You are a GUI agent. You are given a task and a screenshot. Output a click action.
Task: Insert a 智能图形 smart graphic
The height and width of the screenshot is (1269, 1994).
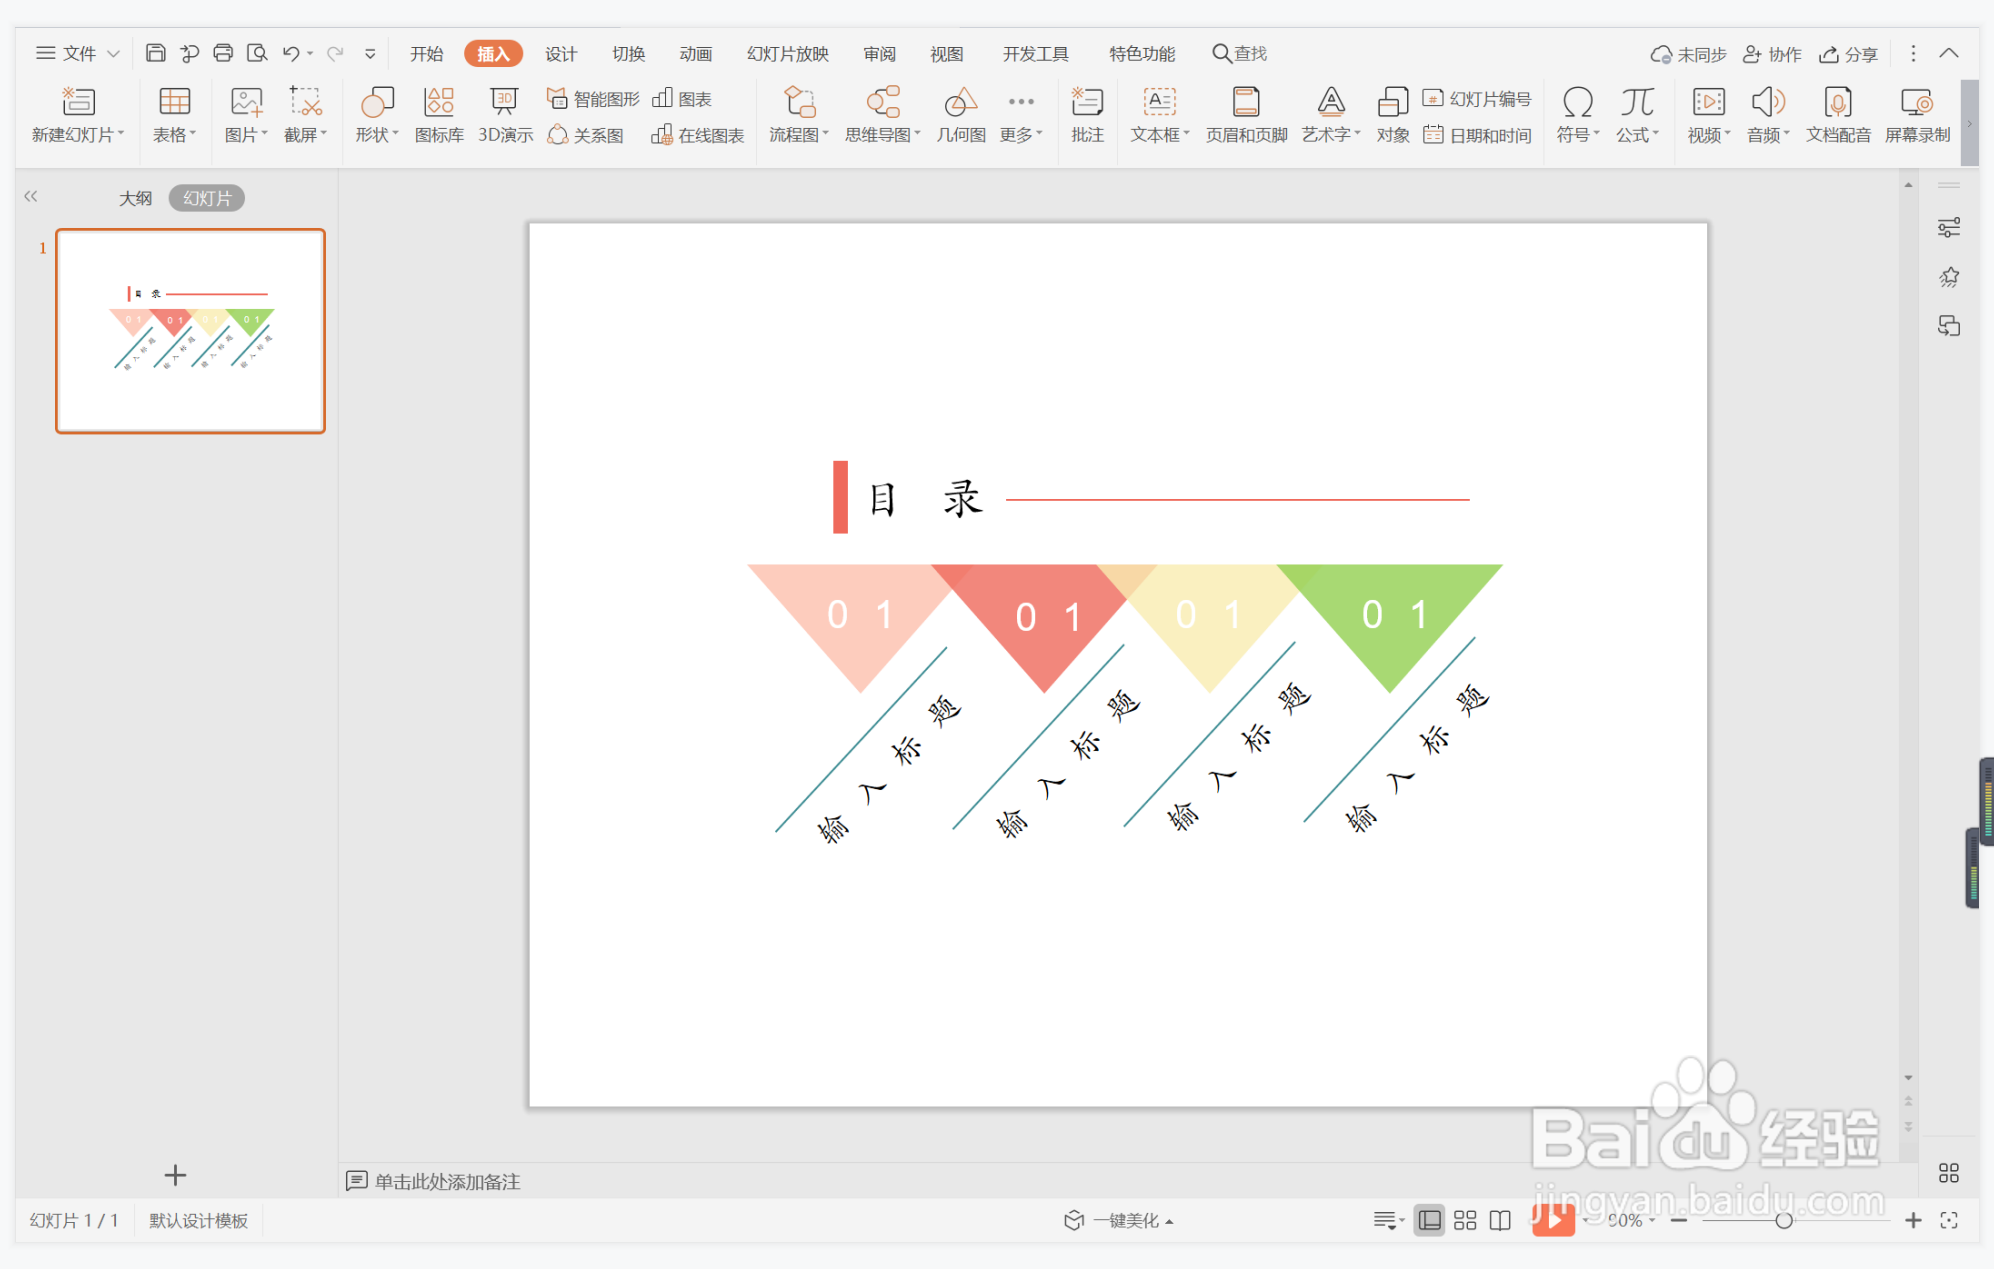click(594, 98)
